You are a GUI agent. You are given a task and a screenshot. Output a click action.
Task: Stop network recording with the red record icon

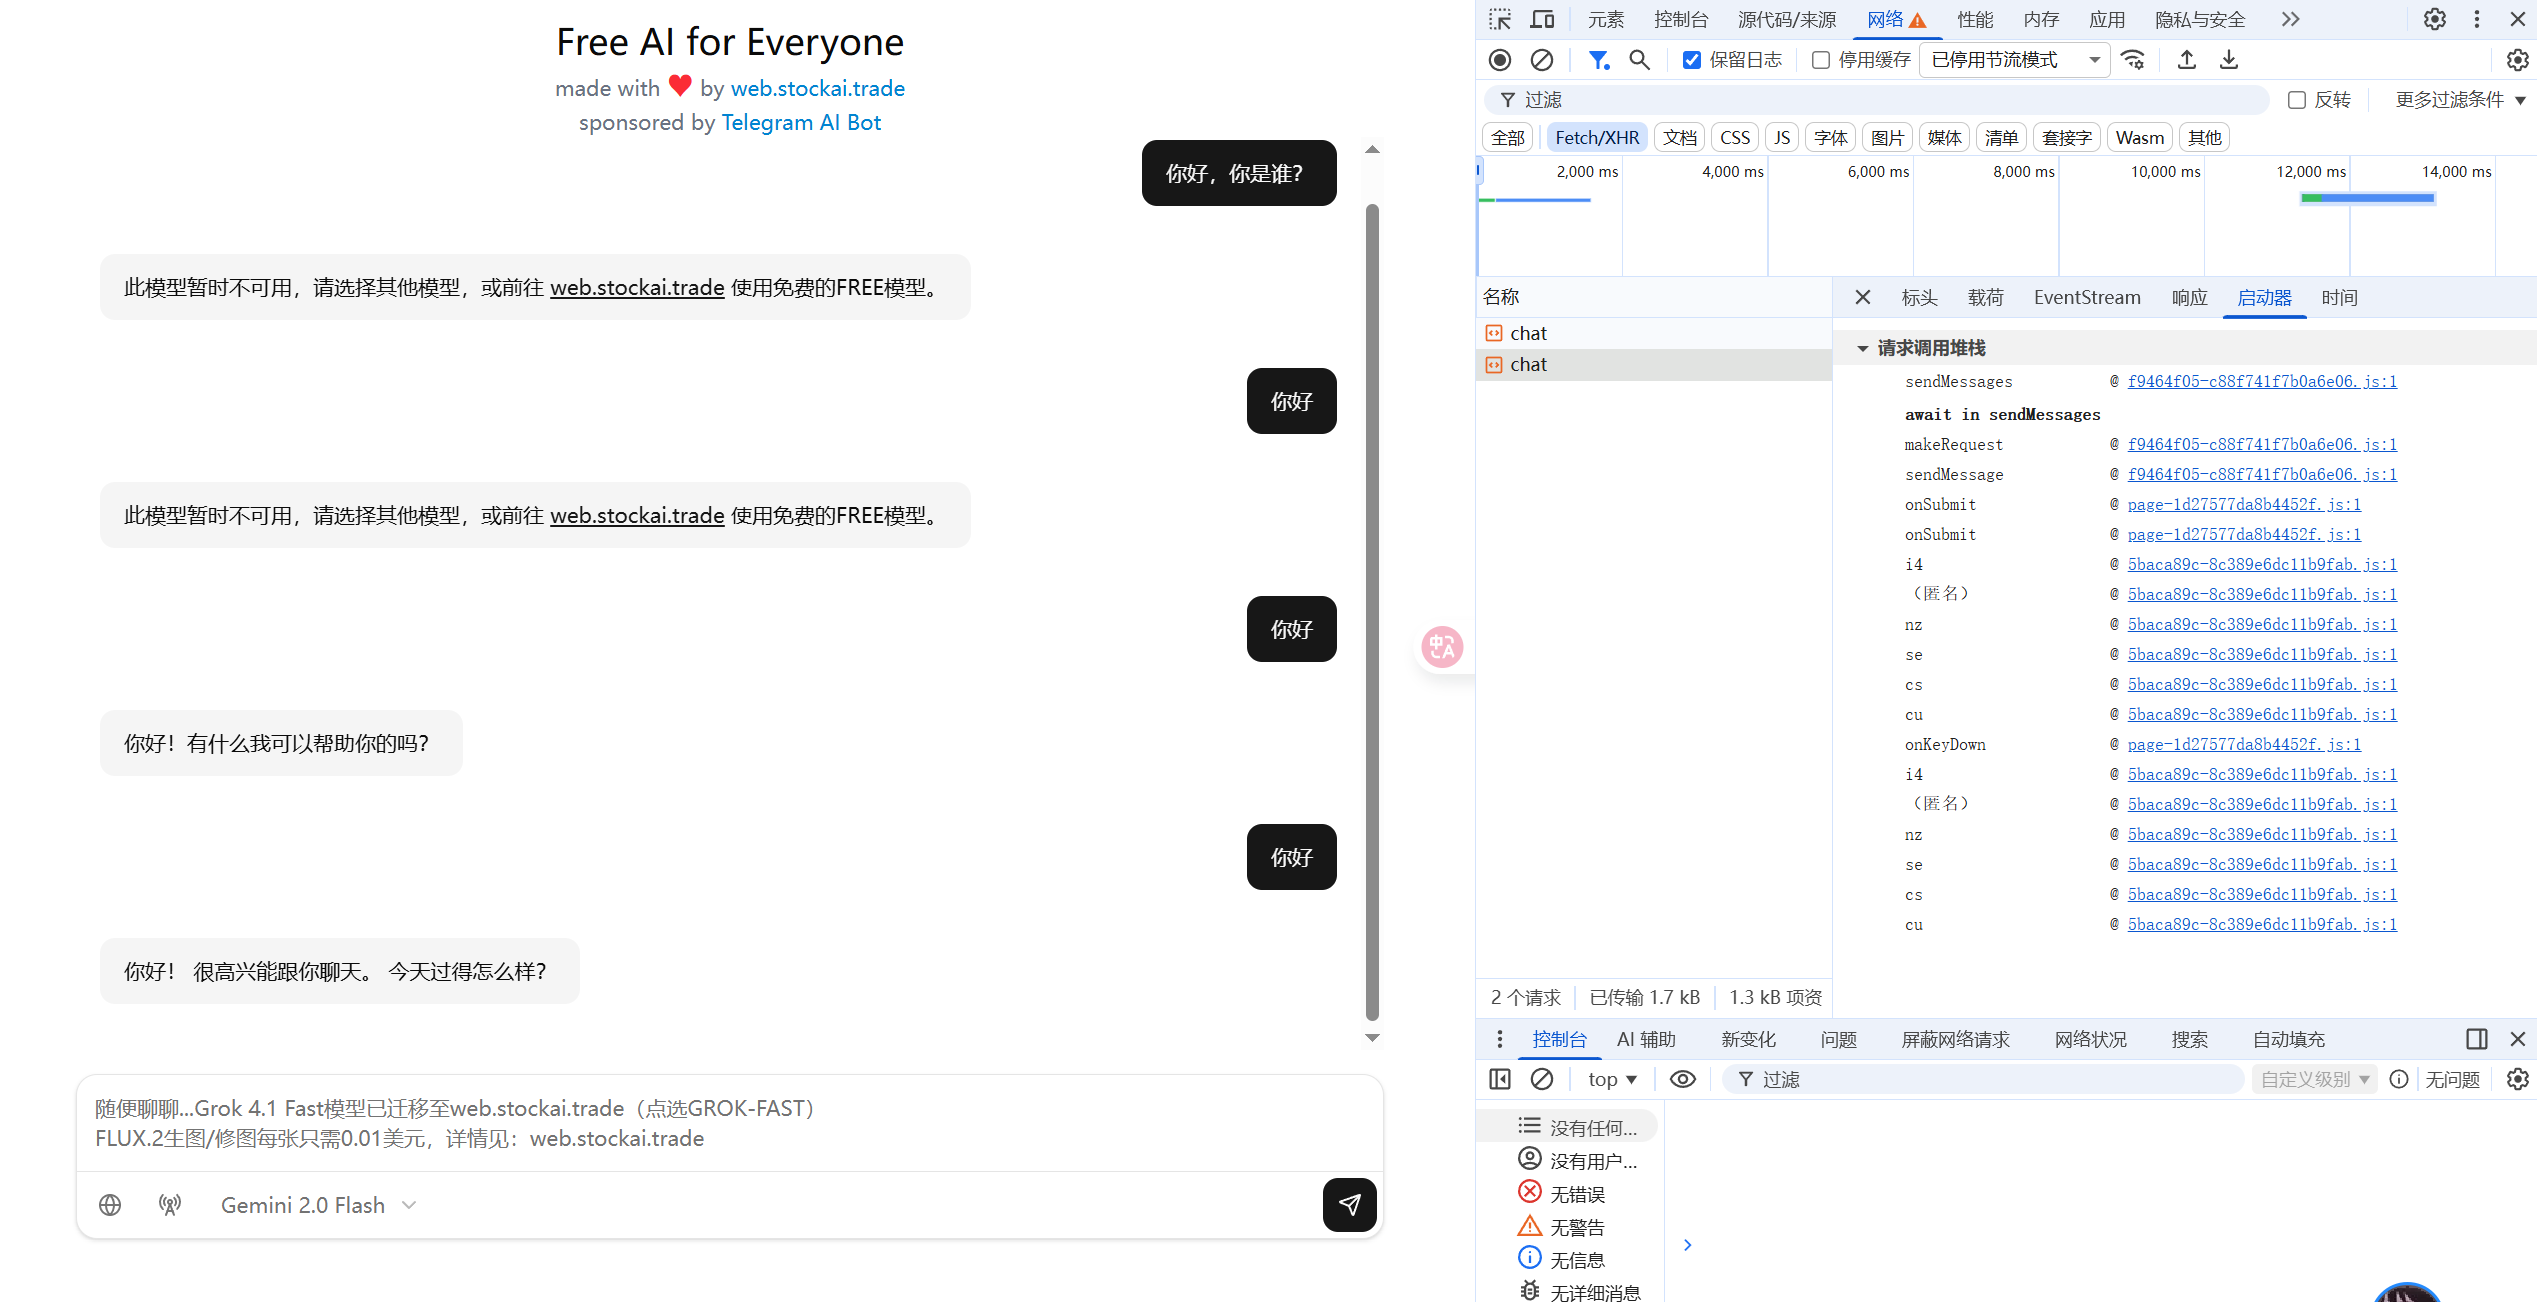[1499, 60]
